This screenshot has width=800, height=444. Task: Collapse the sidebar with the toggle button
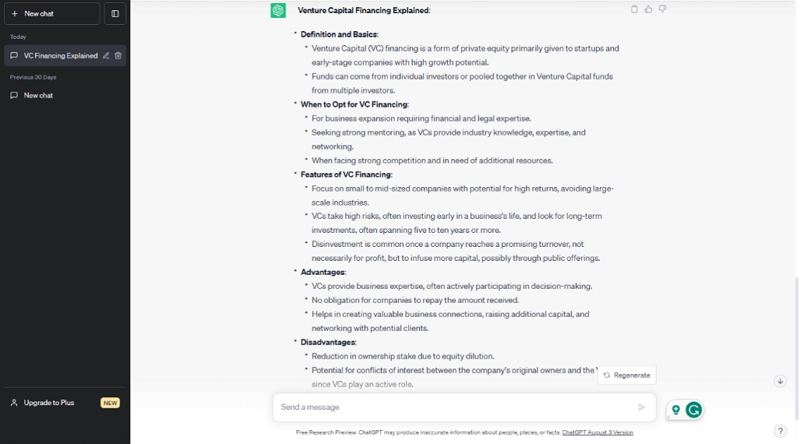pyautogui.click(x=115, y=13)
